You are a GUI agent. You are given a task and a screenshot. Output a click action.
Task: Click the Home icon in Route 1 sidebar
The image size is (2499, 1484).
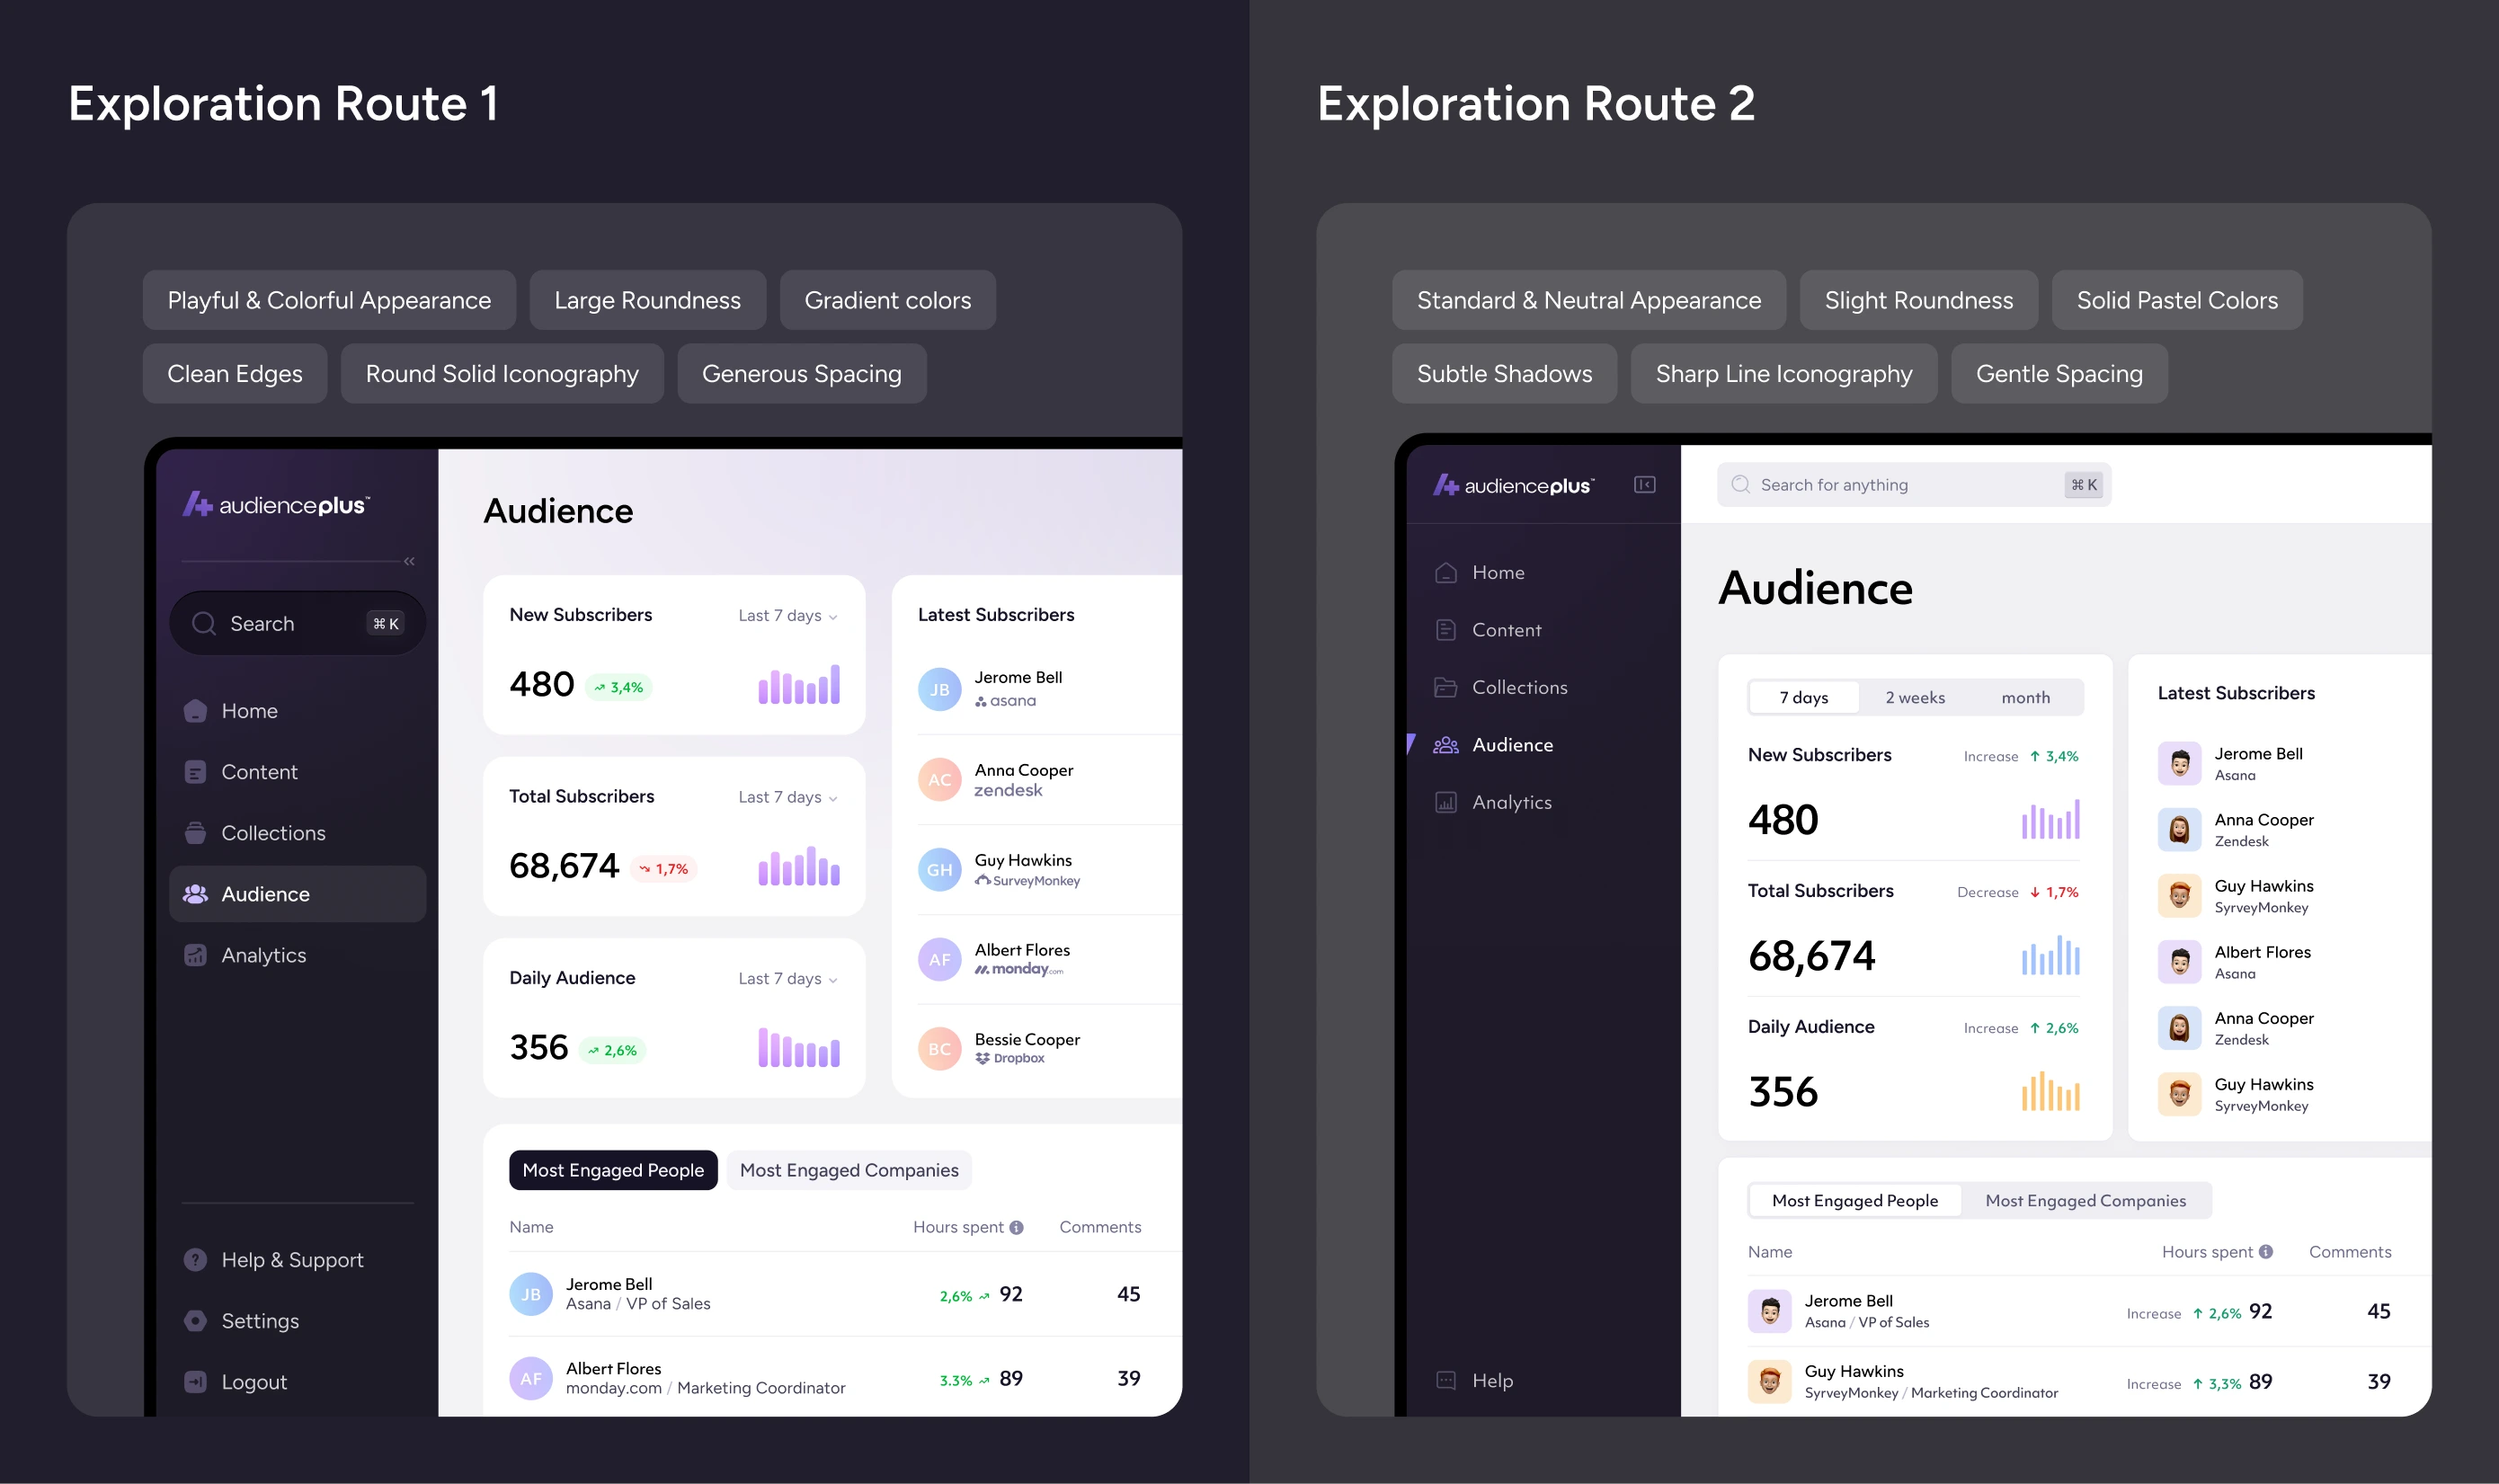click(x=195, y=711)
